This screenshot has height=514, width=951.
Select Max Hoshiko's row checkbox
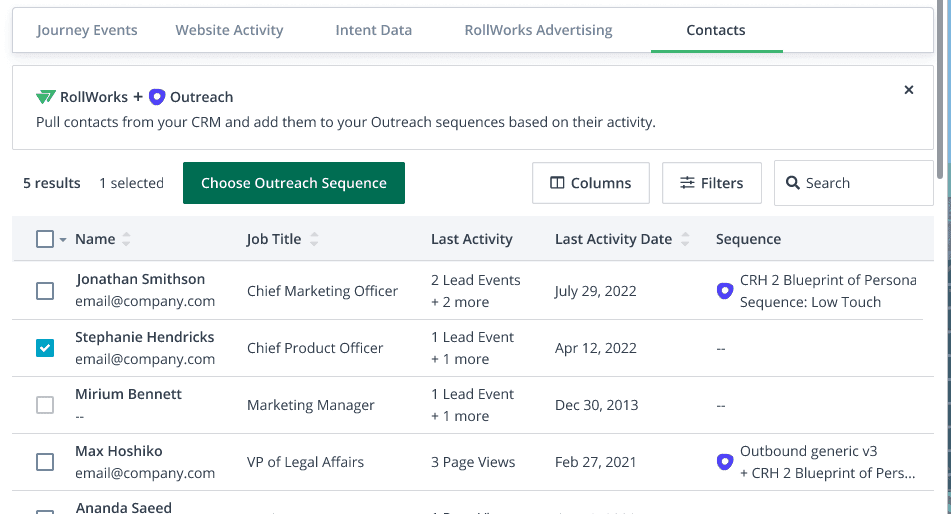45,462
